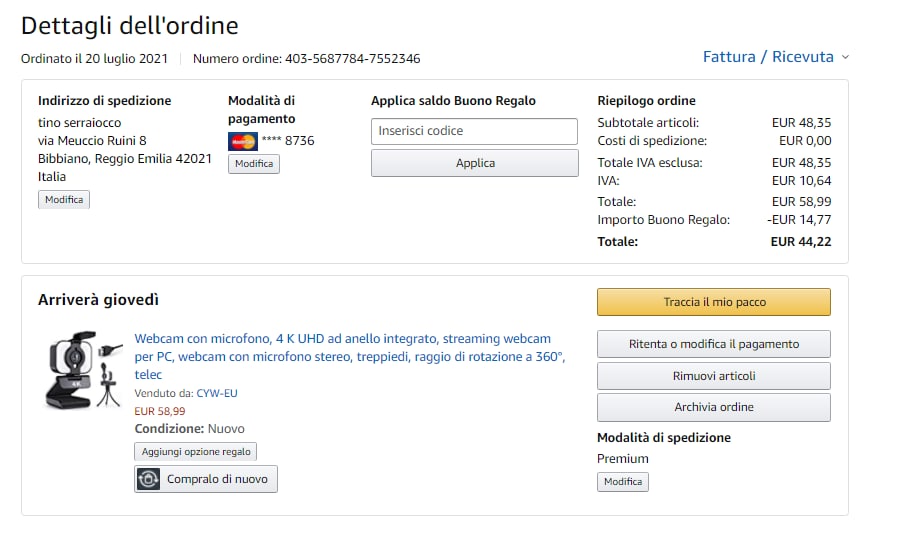Focus the Inserisci codice gift card field

tap(474, 131)
